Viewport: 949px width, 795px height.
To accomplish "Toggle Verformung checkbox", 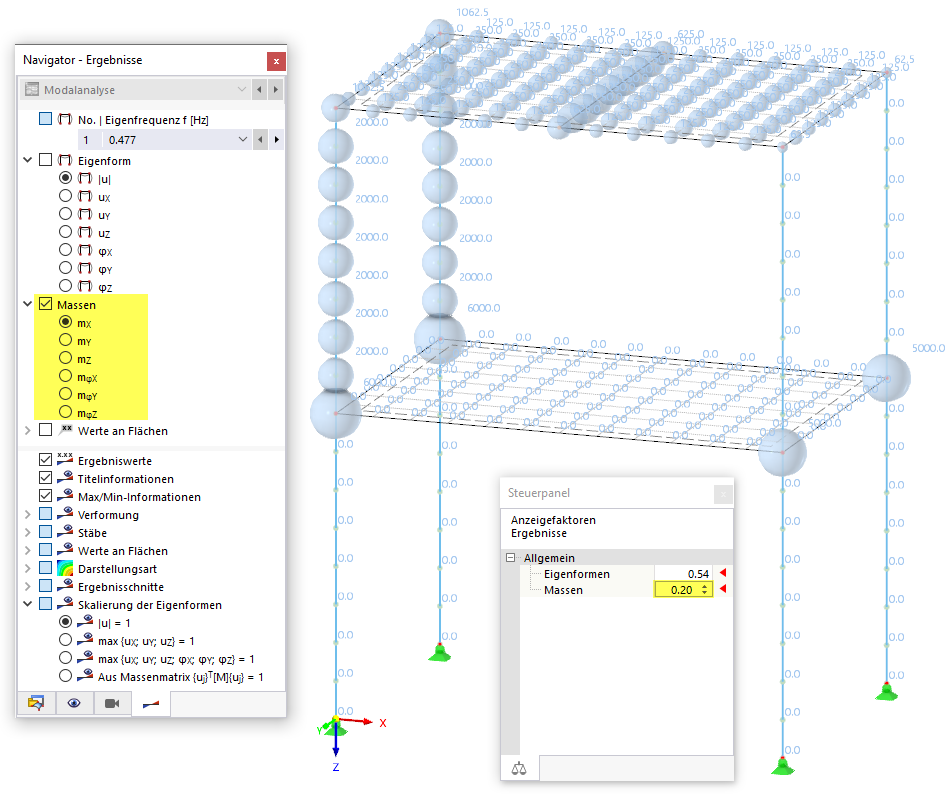I will (x=45, y=514).
